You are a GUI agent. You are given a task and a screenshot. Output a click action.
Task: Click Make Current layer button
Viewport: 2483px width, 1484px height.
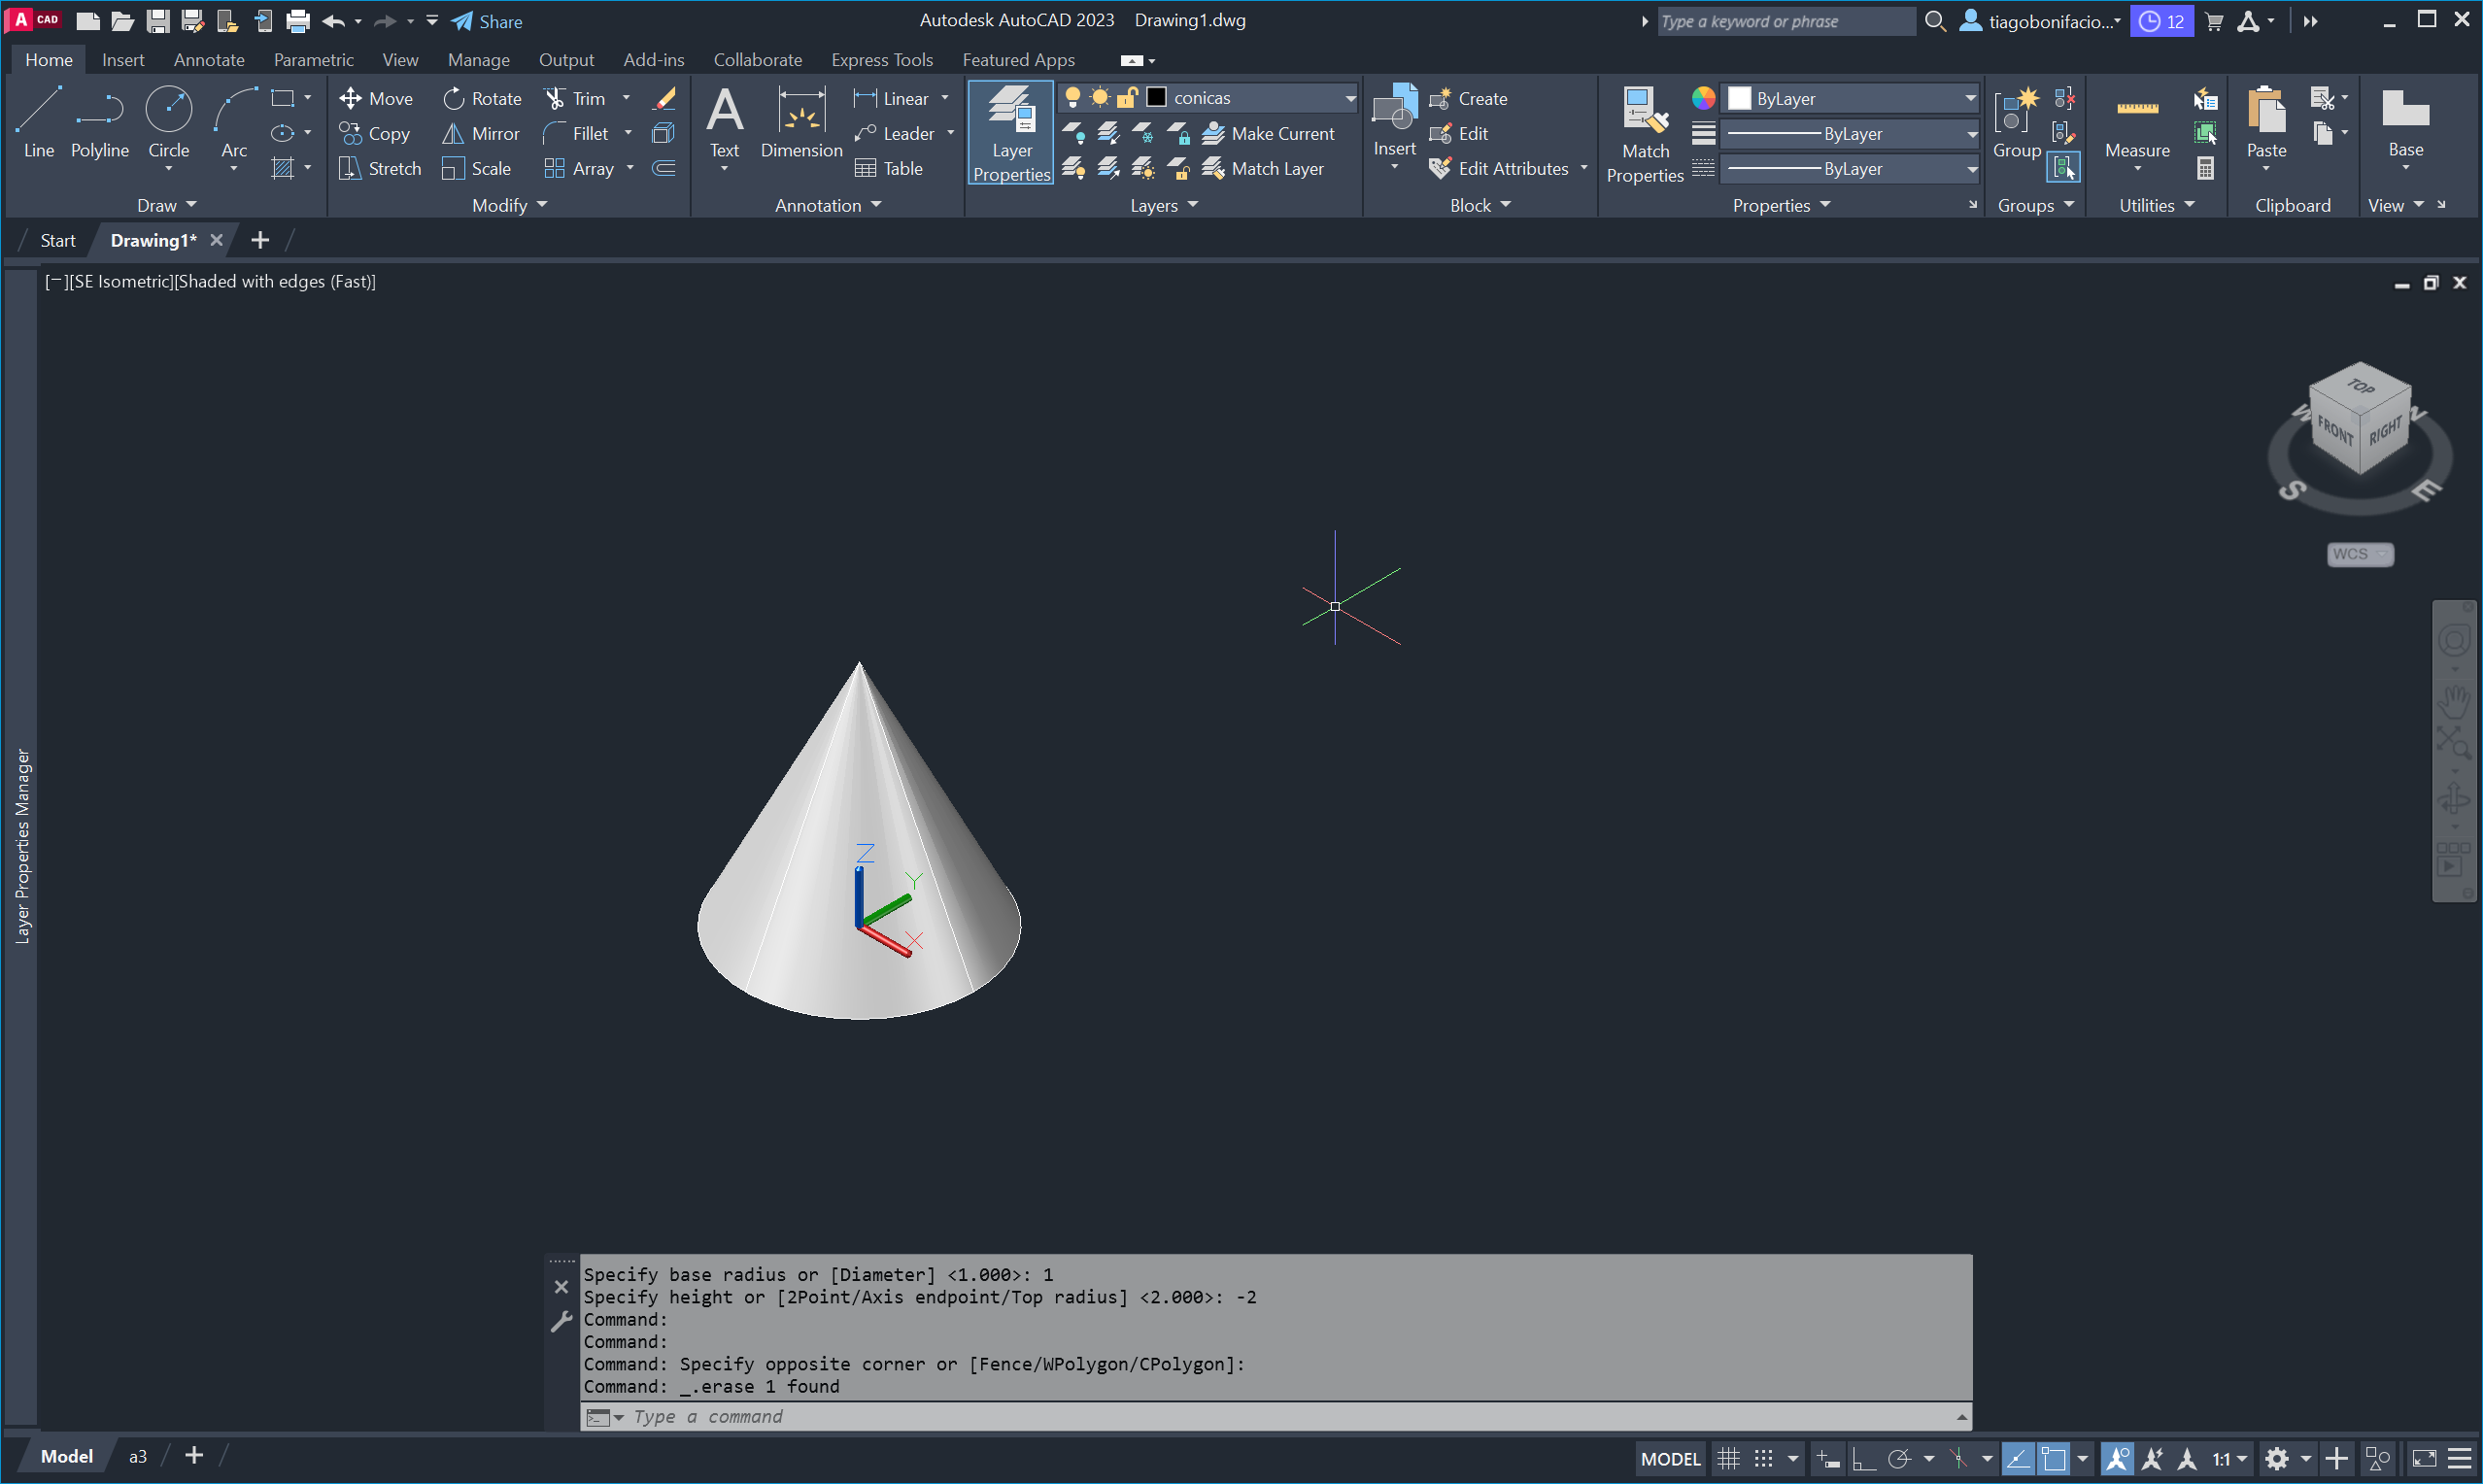pyautogui.click(x=1268, y=133)
